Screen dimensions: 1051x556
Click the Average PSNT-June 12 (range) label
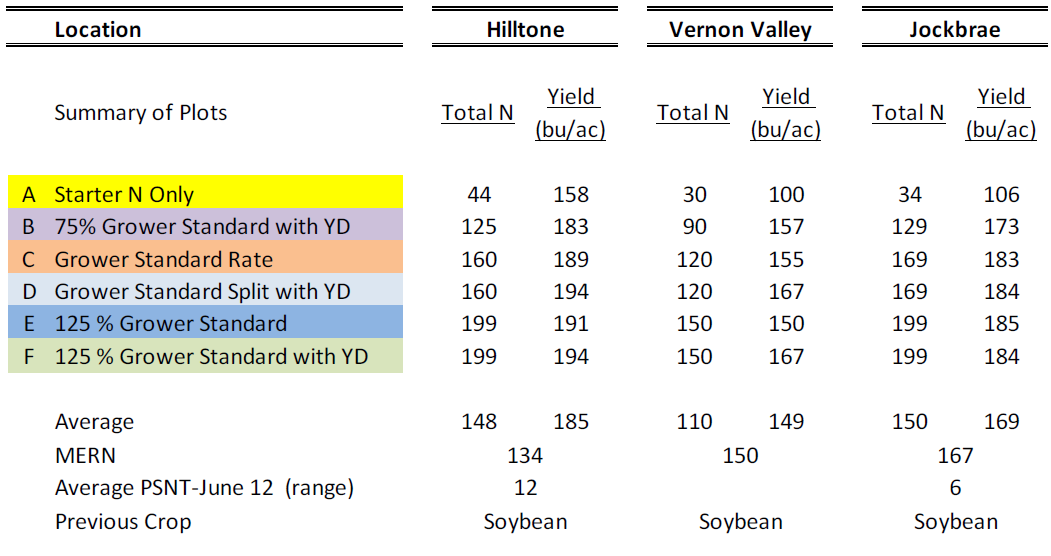204,488
